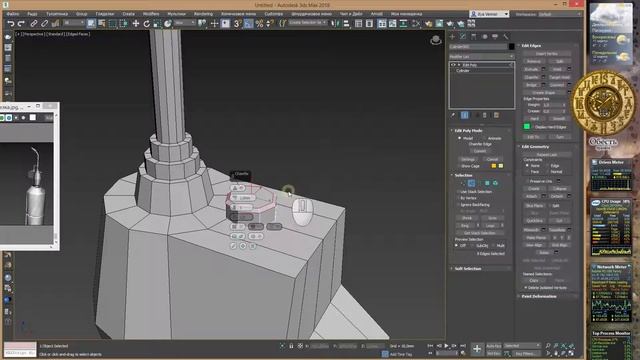Image resolution: width=640 pixels, height=360 pixels.
Task: Click bottle thumbnail in image viewer window
Action: click(x=36, y=186)
